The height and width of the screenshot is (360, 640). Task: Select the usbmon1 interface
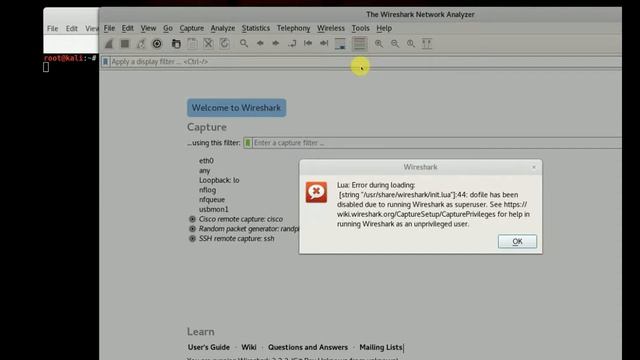[x=213, y=209]
